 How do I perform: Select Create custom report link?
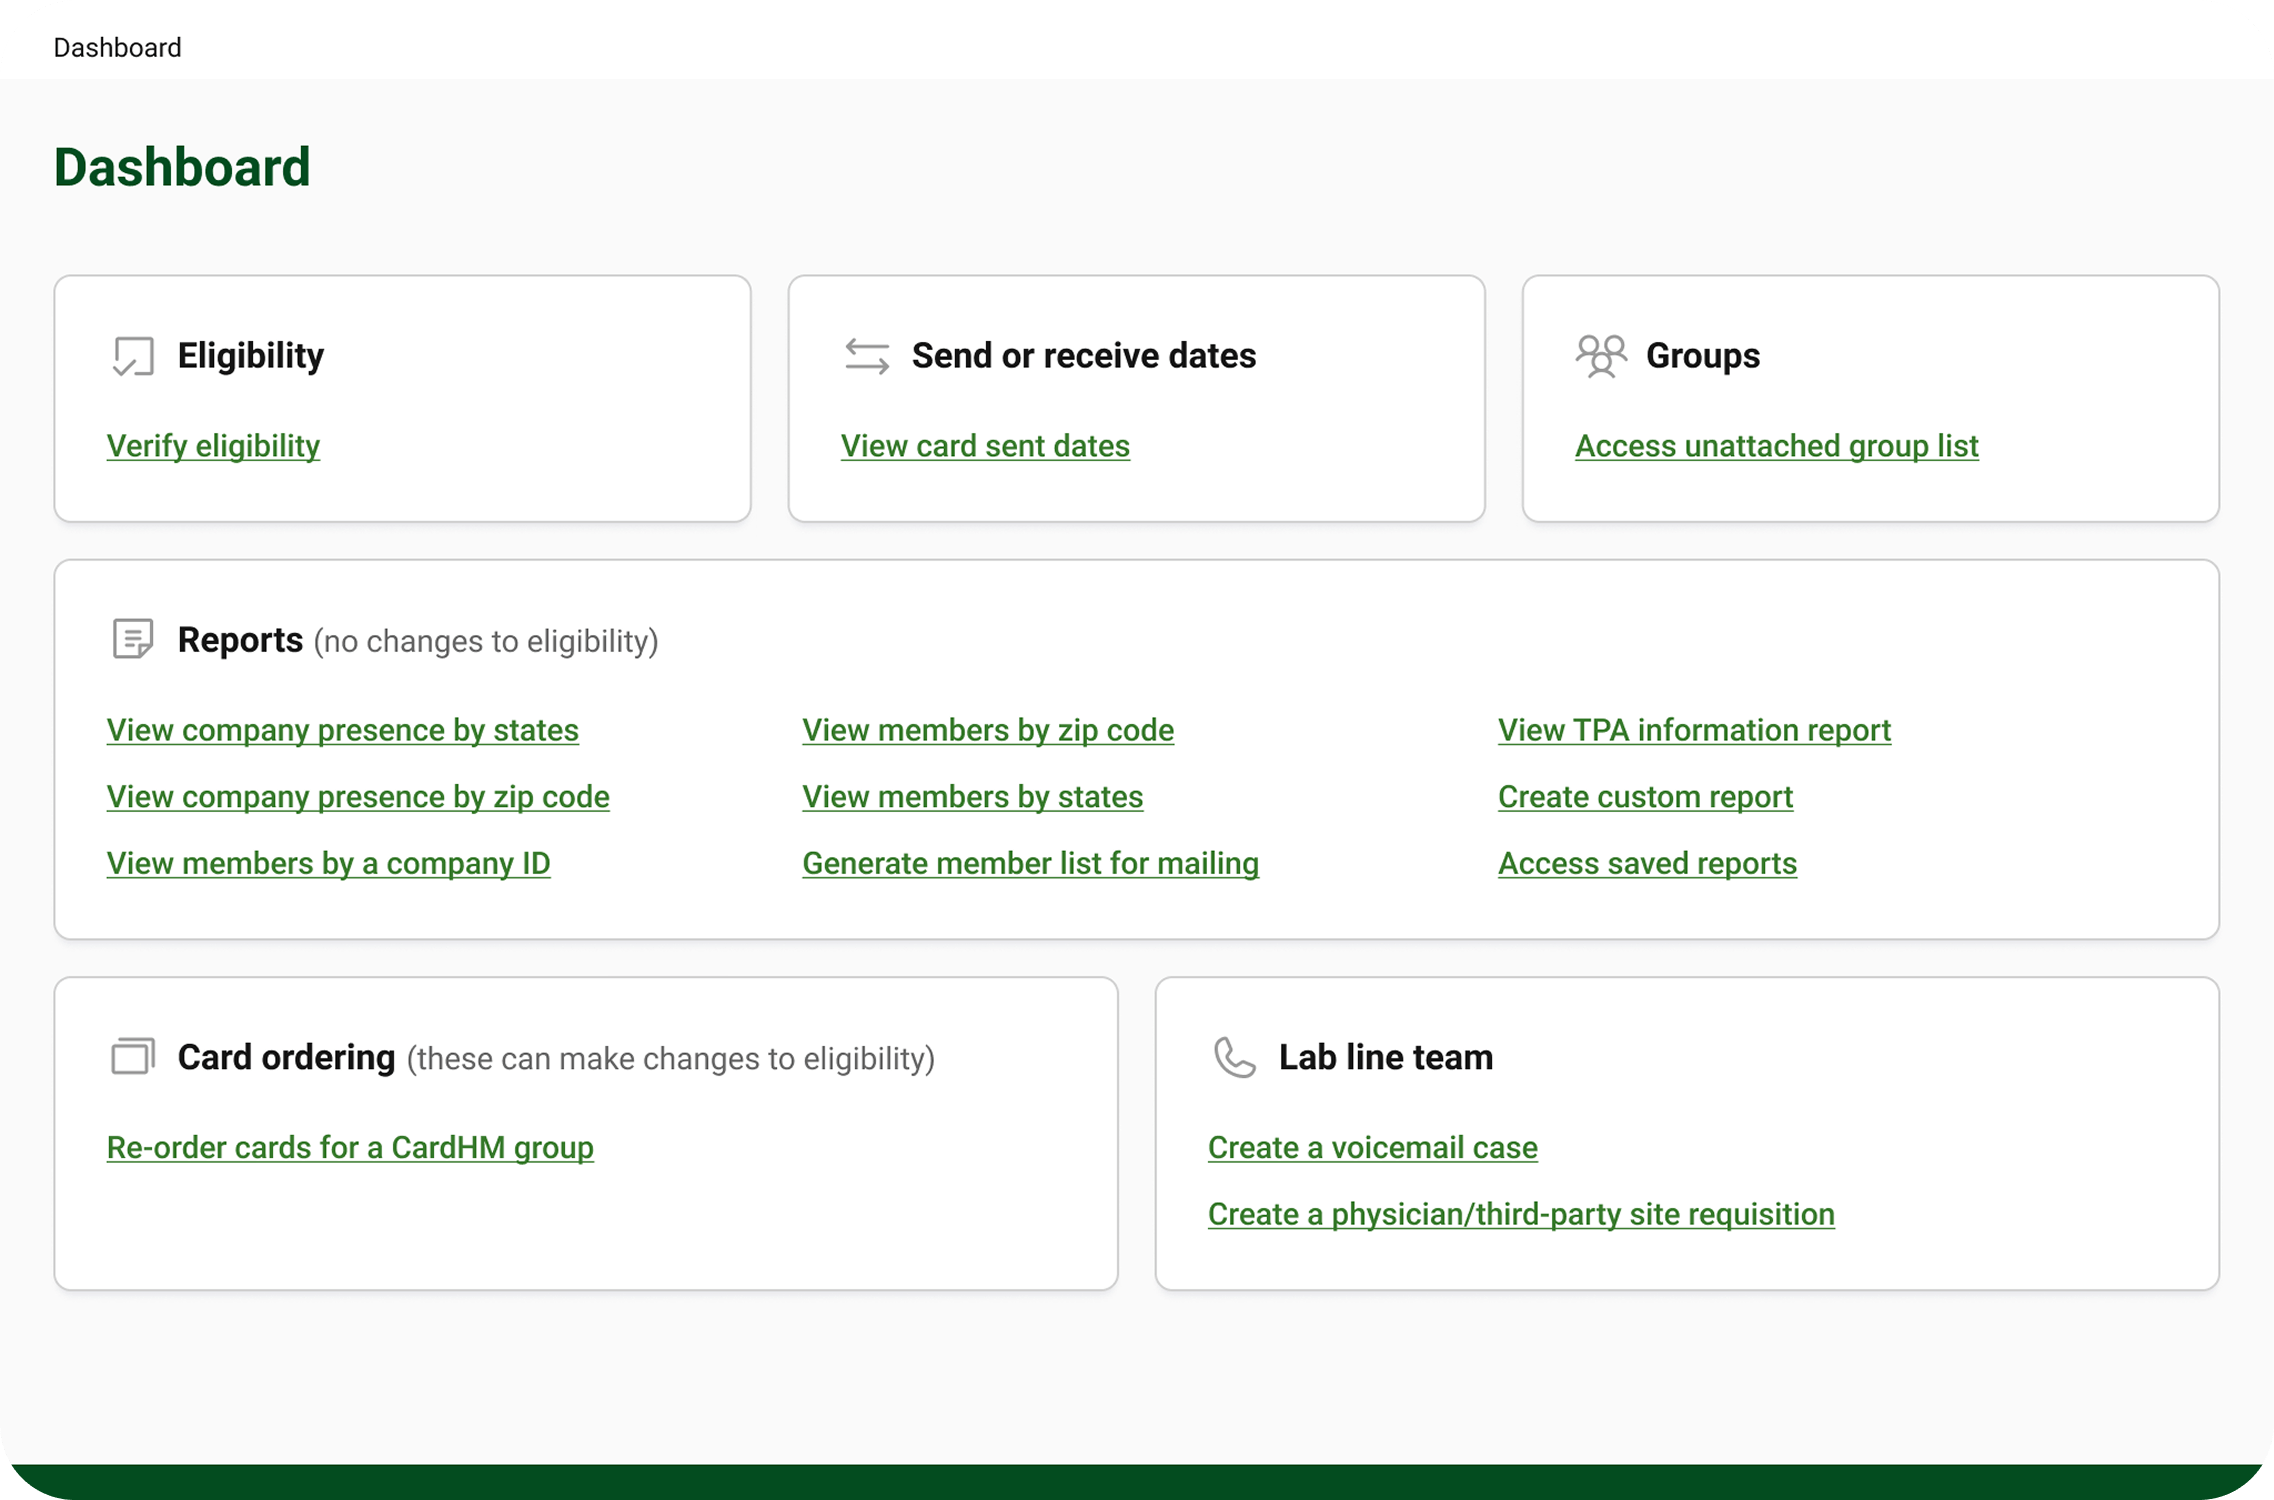[1645, 797]
